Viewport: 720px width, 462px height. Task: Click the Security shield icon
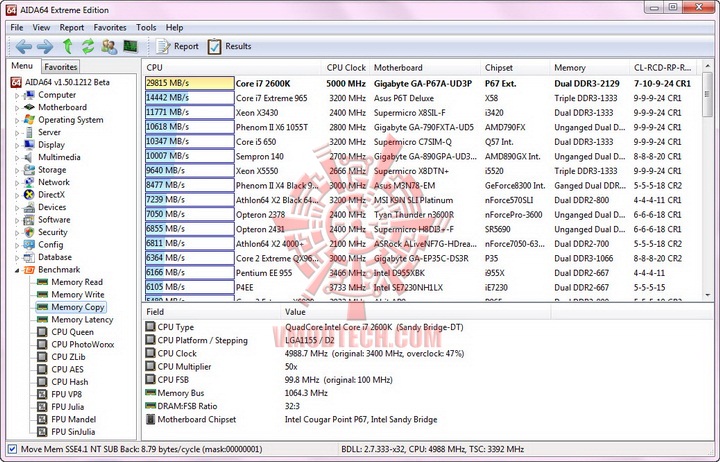[x=29, y=232]
